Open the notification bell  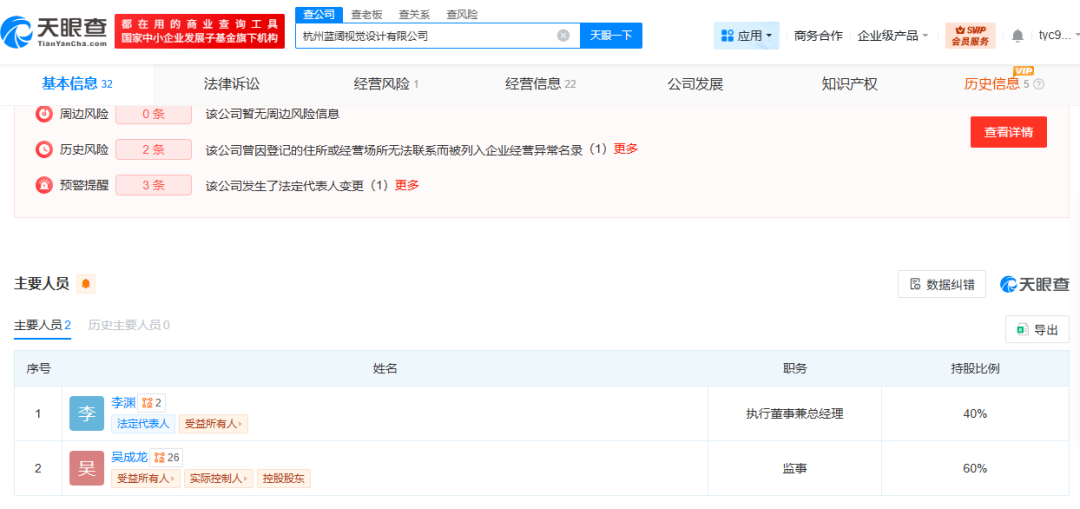click(1017, 36)
